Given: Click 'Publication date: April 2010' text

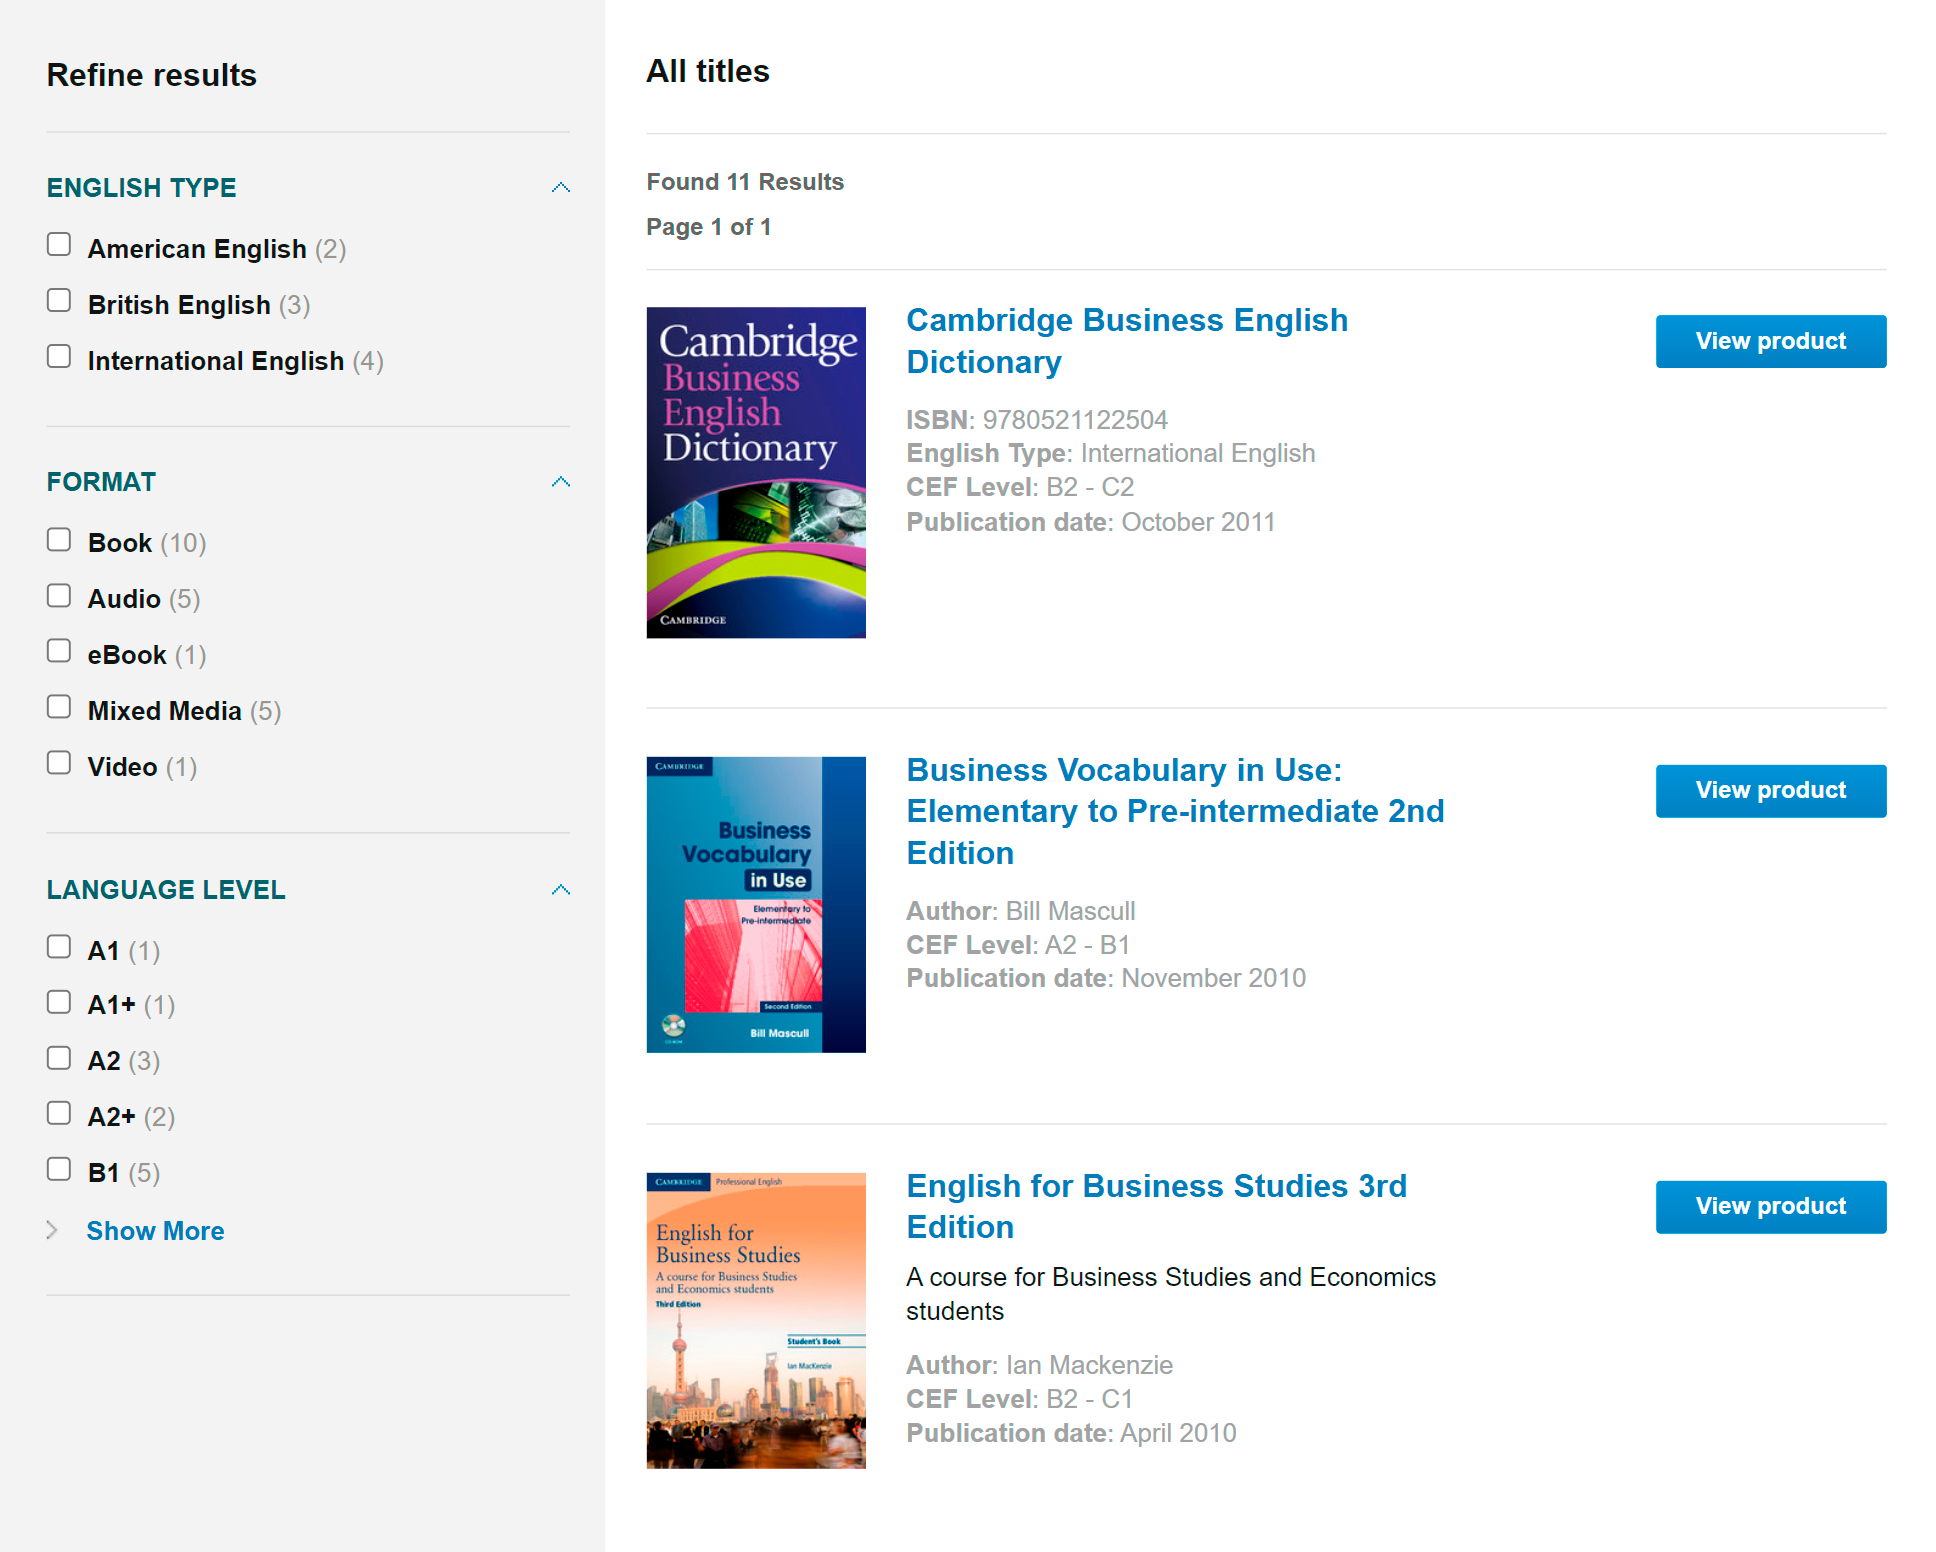Looking at the screenshot, I should click(x=1071, y=1433).
